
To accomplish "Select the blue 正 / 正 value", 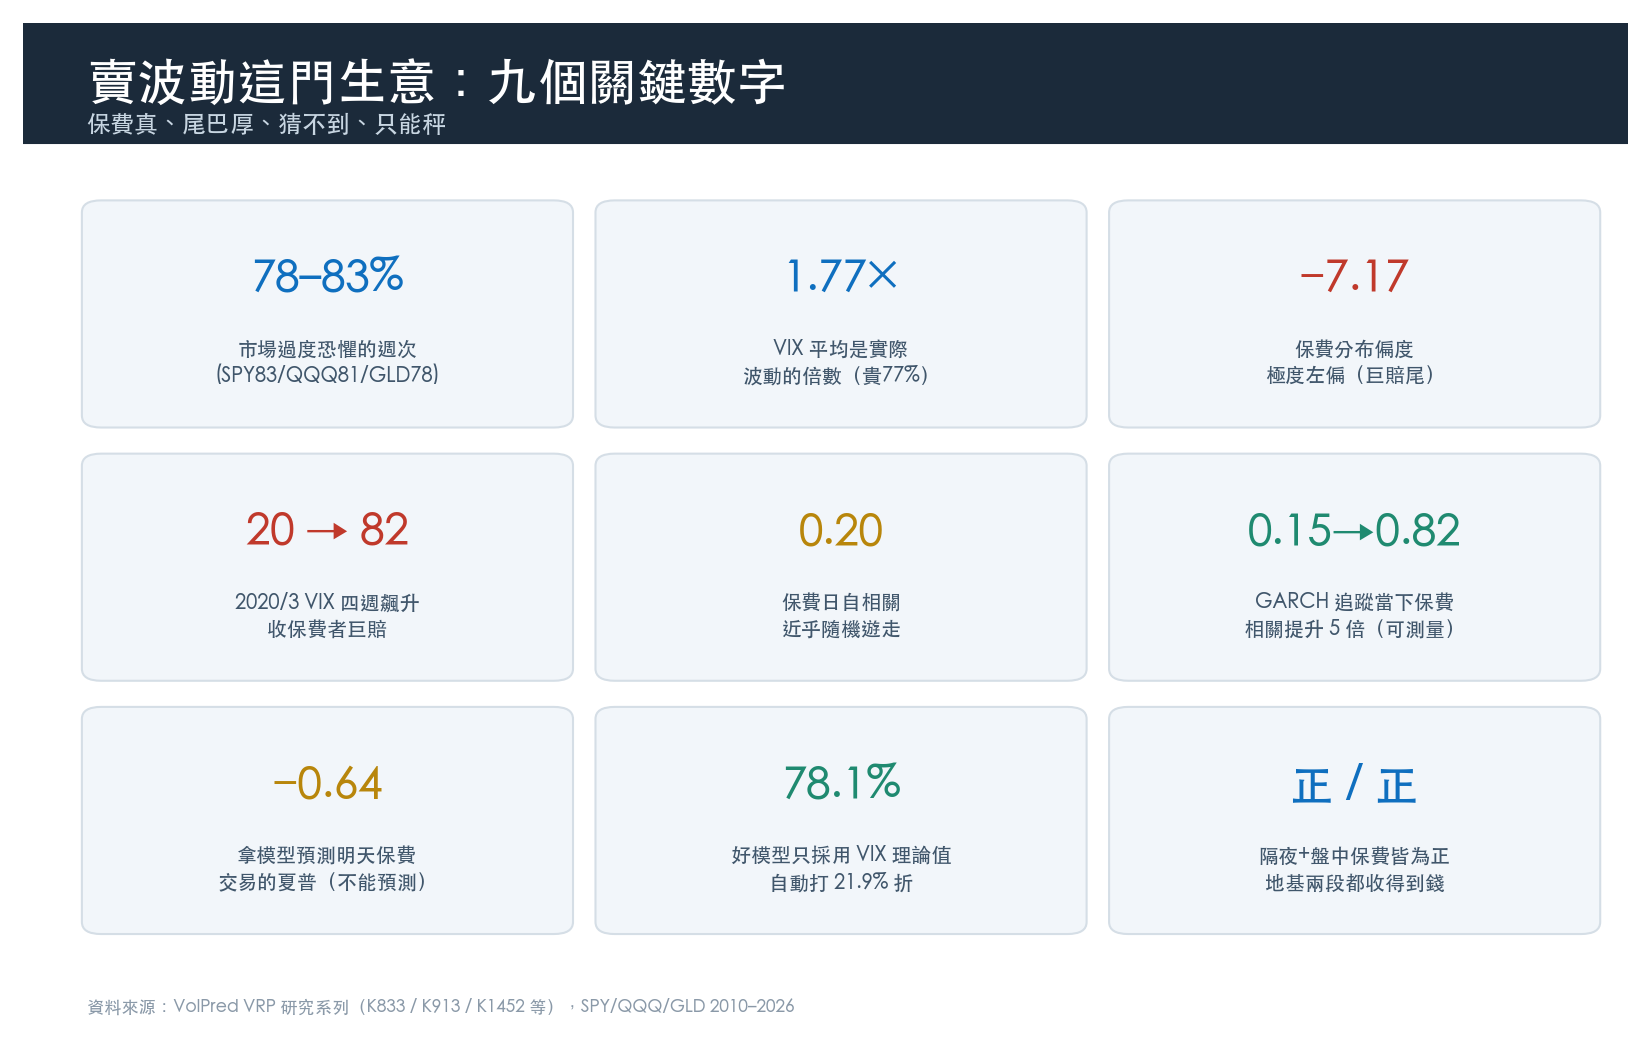I will pos(1354,784).
